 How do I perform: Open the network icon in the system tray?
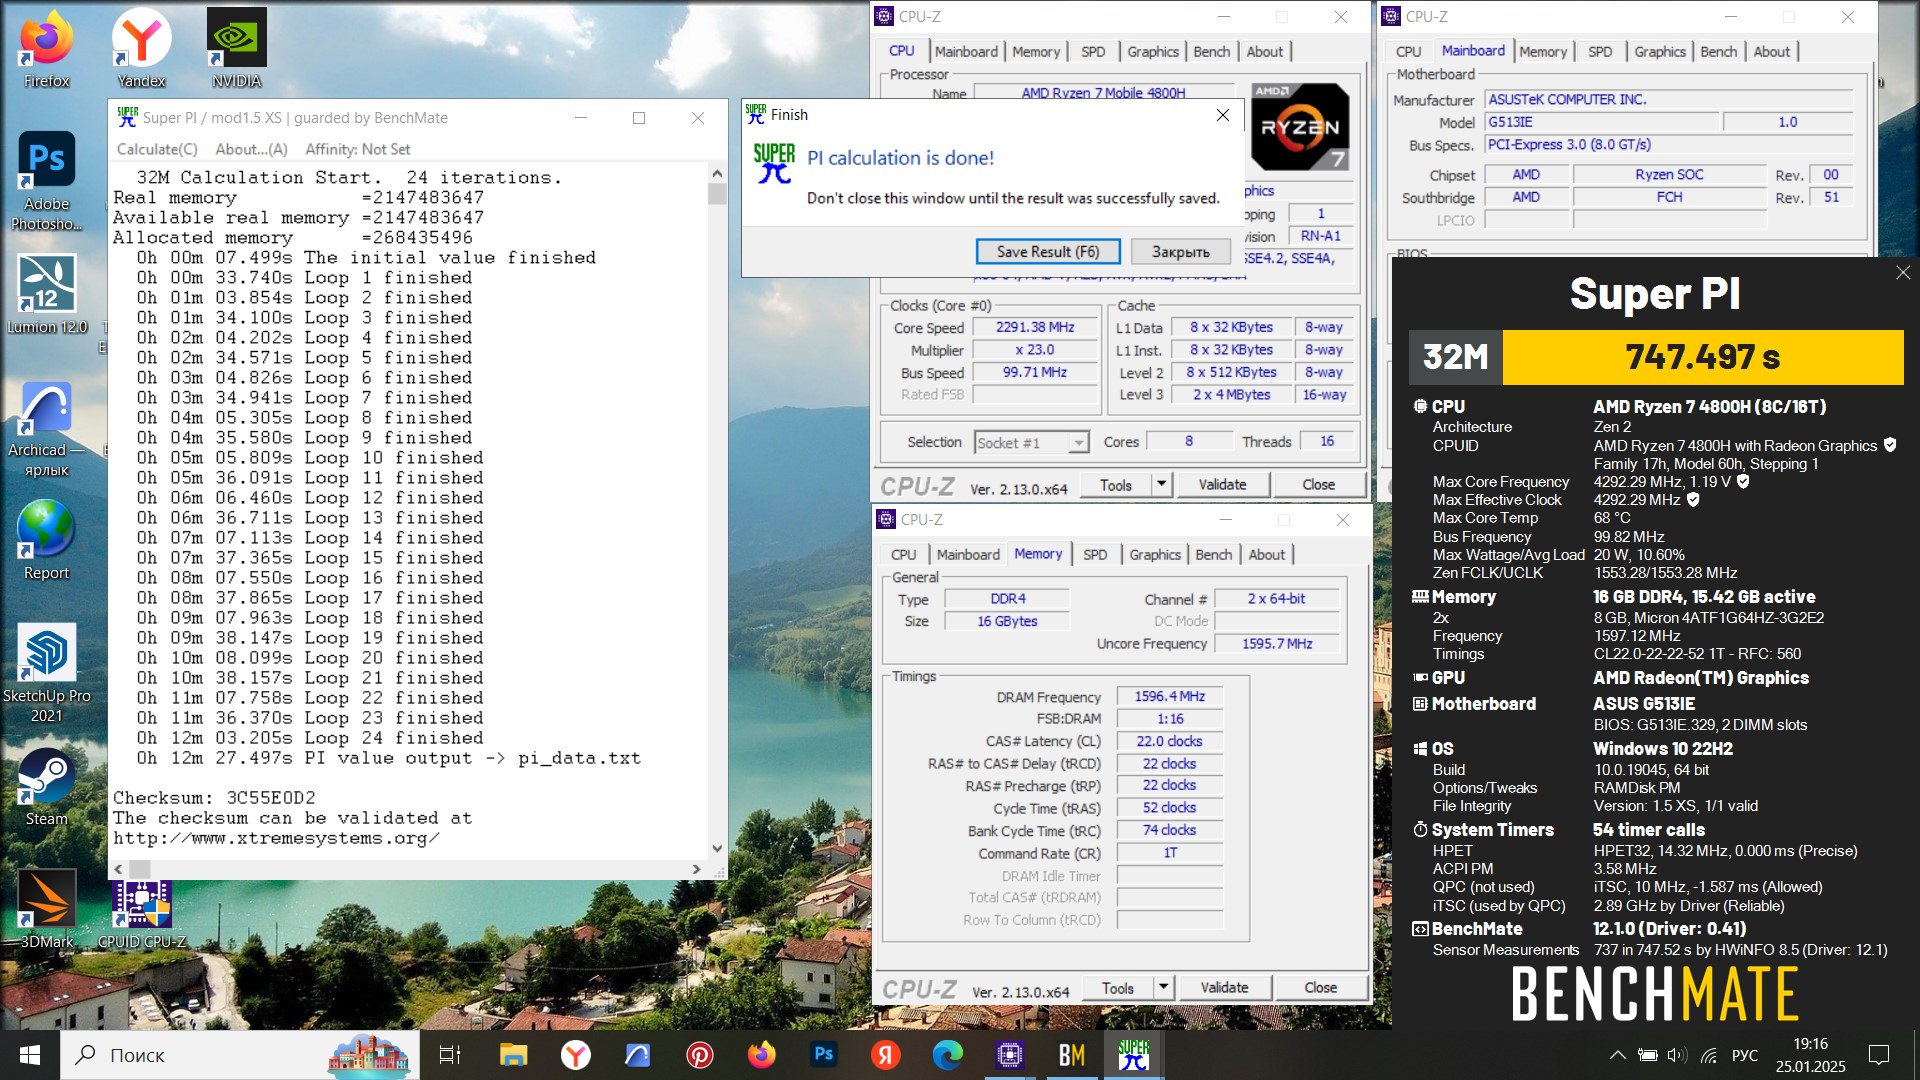(x=1709, y=1055)
